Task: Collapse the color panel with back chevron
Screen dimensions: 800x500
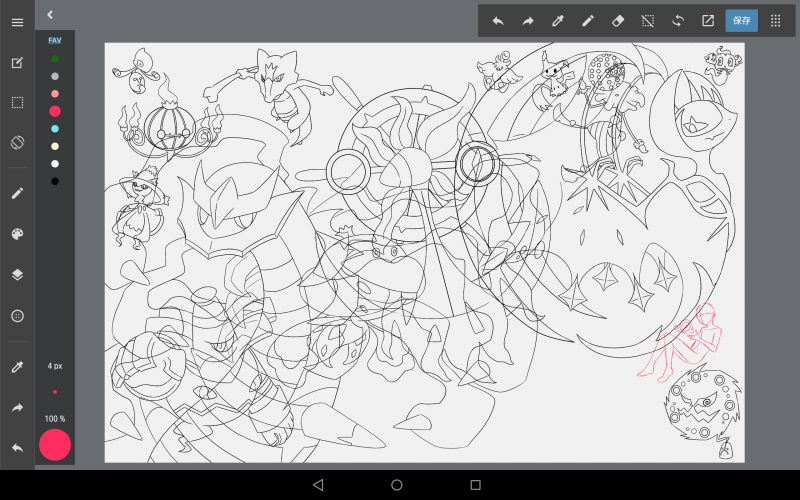Action: click(49, 15)
